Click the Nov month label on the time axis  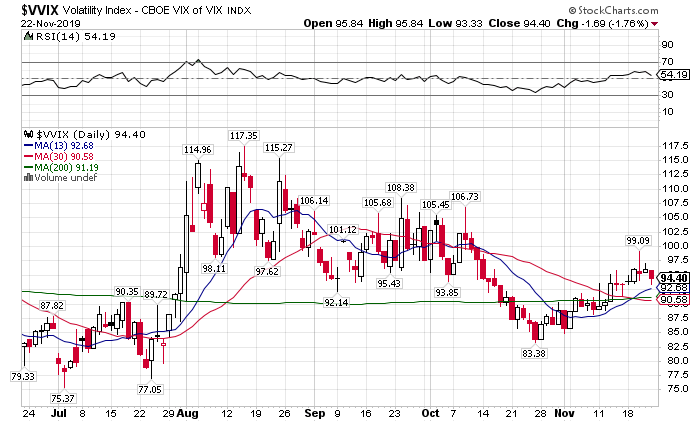[x=564, y=413]
